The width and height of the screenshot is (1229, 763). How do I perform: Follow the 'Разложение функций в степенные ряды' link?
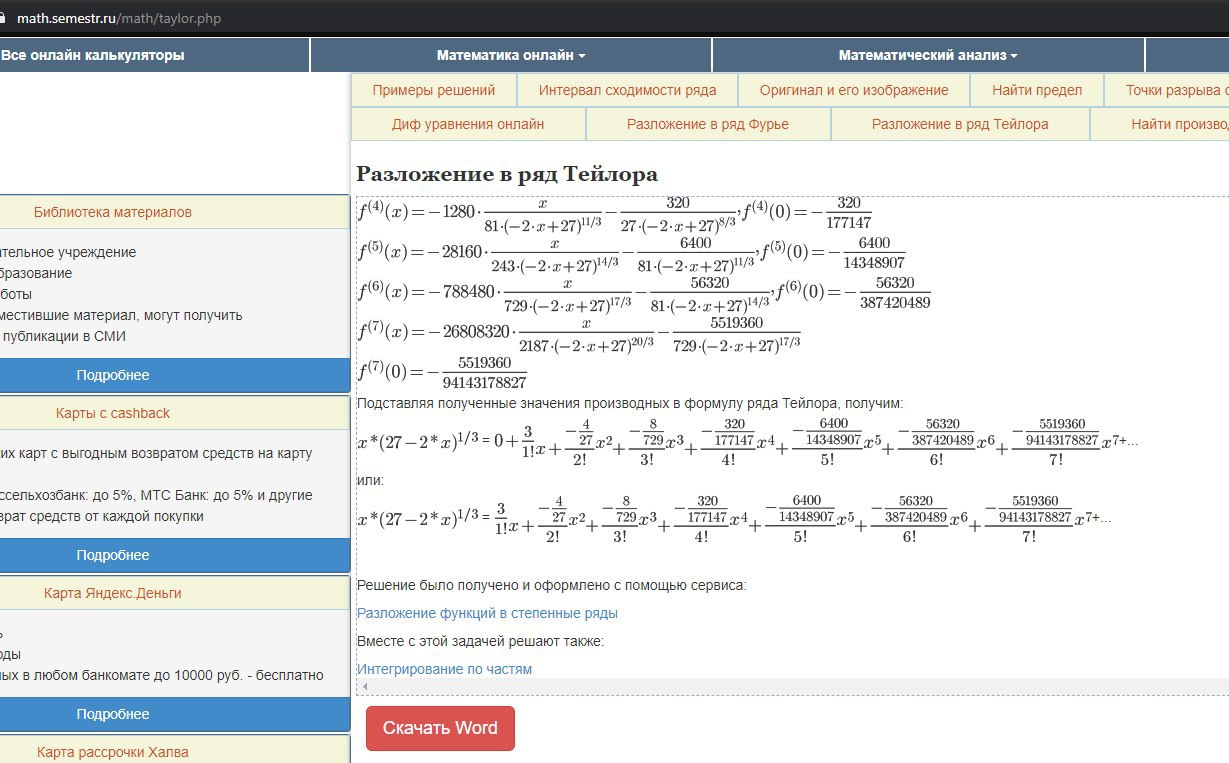pyautogui.click(x=487, y=613)
